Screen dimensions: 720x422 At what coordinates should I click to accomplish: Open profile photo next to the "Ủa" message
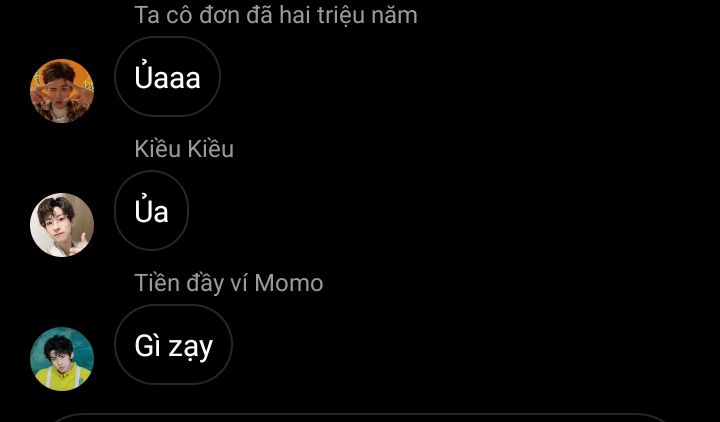coord(62,225)
